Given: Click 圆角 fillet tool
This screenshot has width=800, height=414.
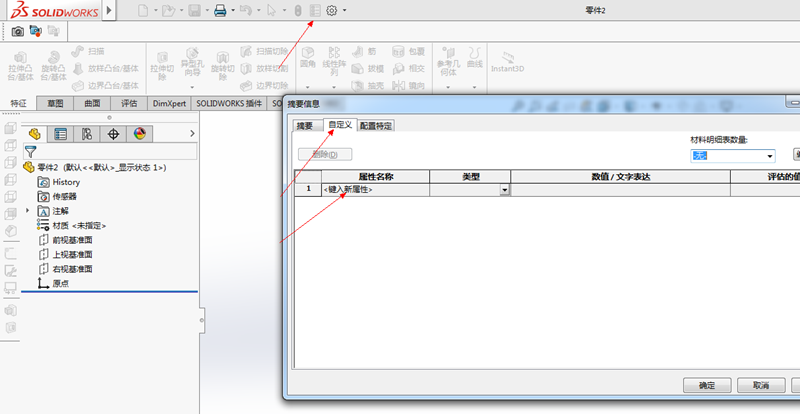Looking at the screenshot, I should pos(308,58).
